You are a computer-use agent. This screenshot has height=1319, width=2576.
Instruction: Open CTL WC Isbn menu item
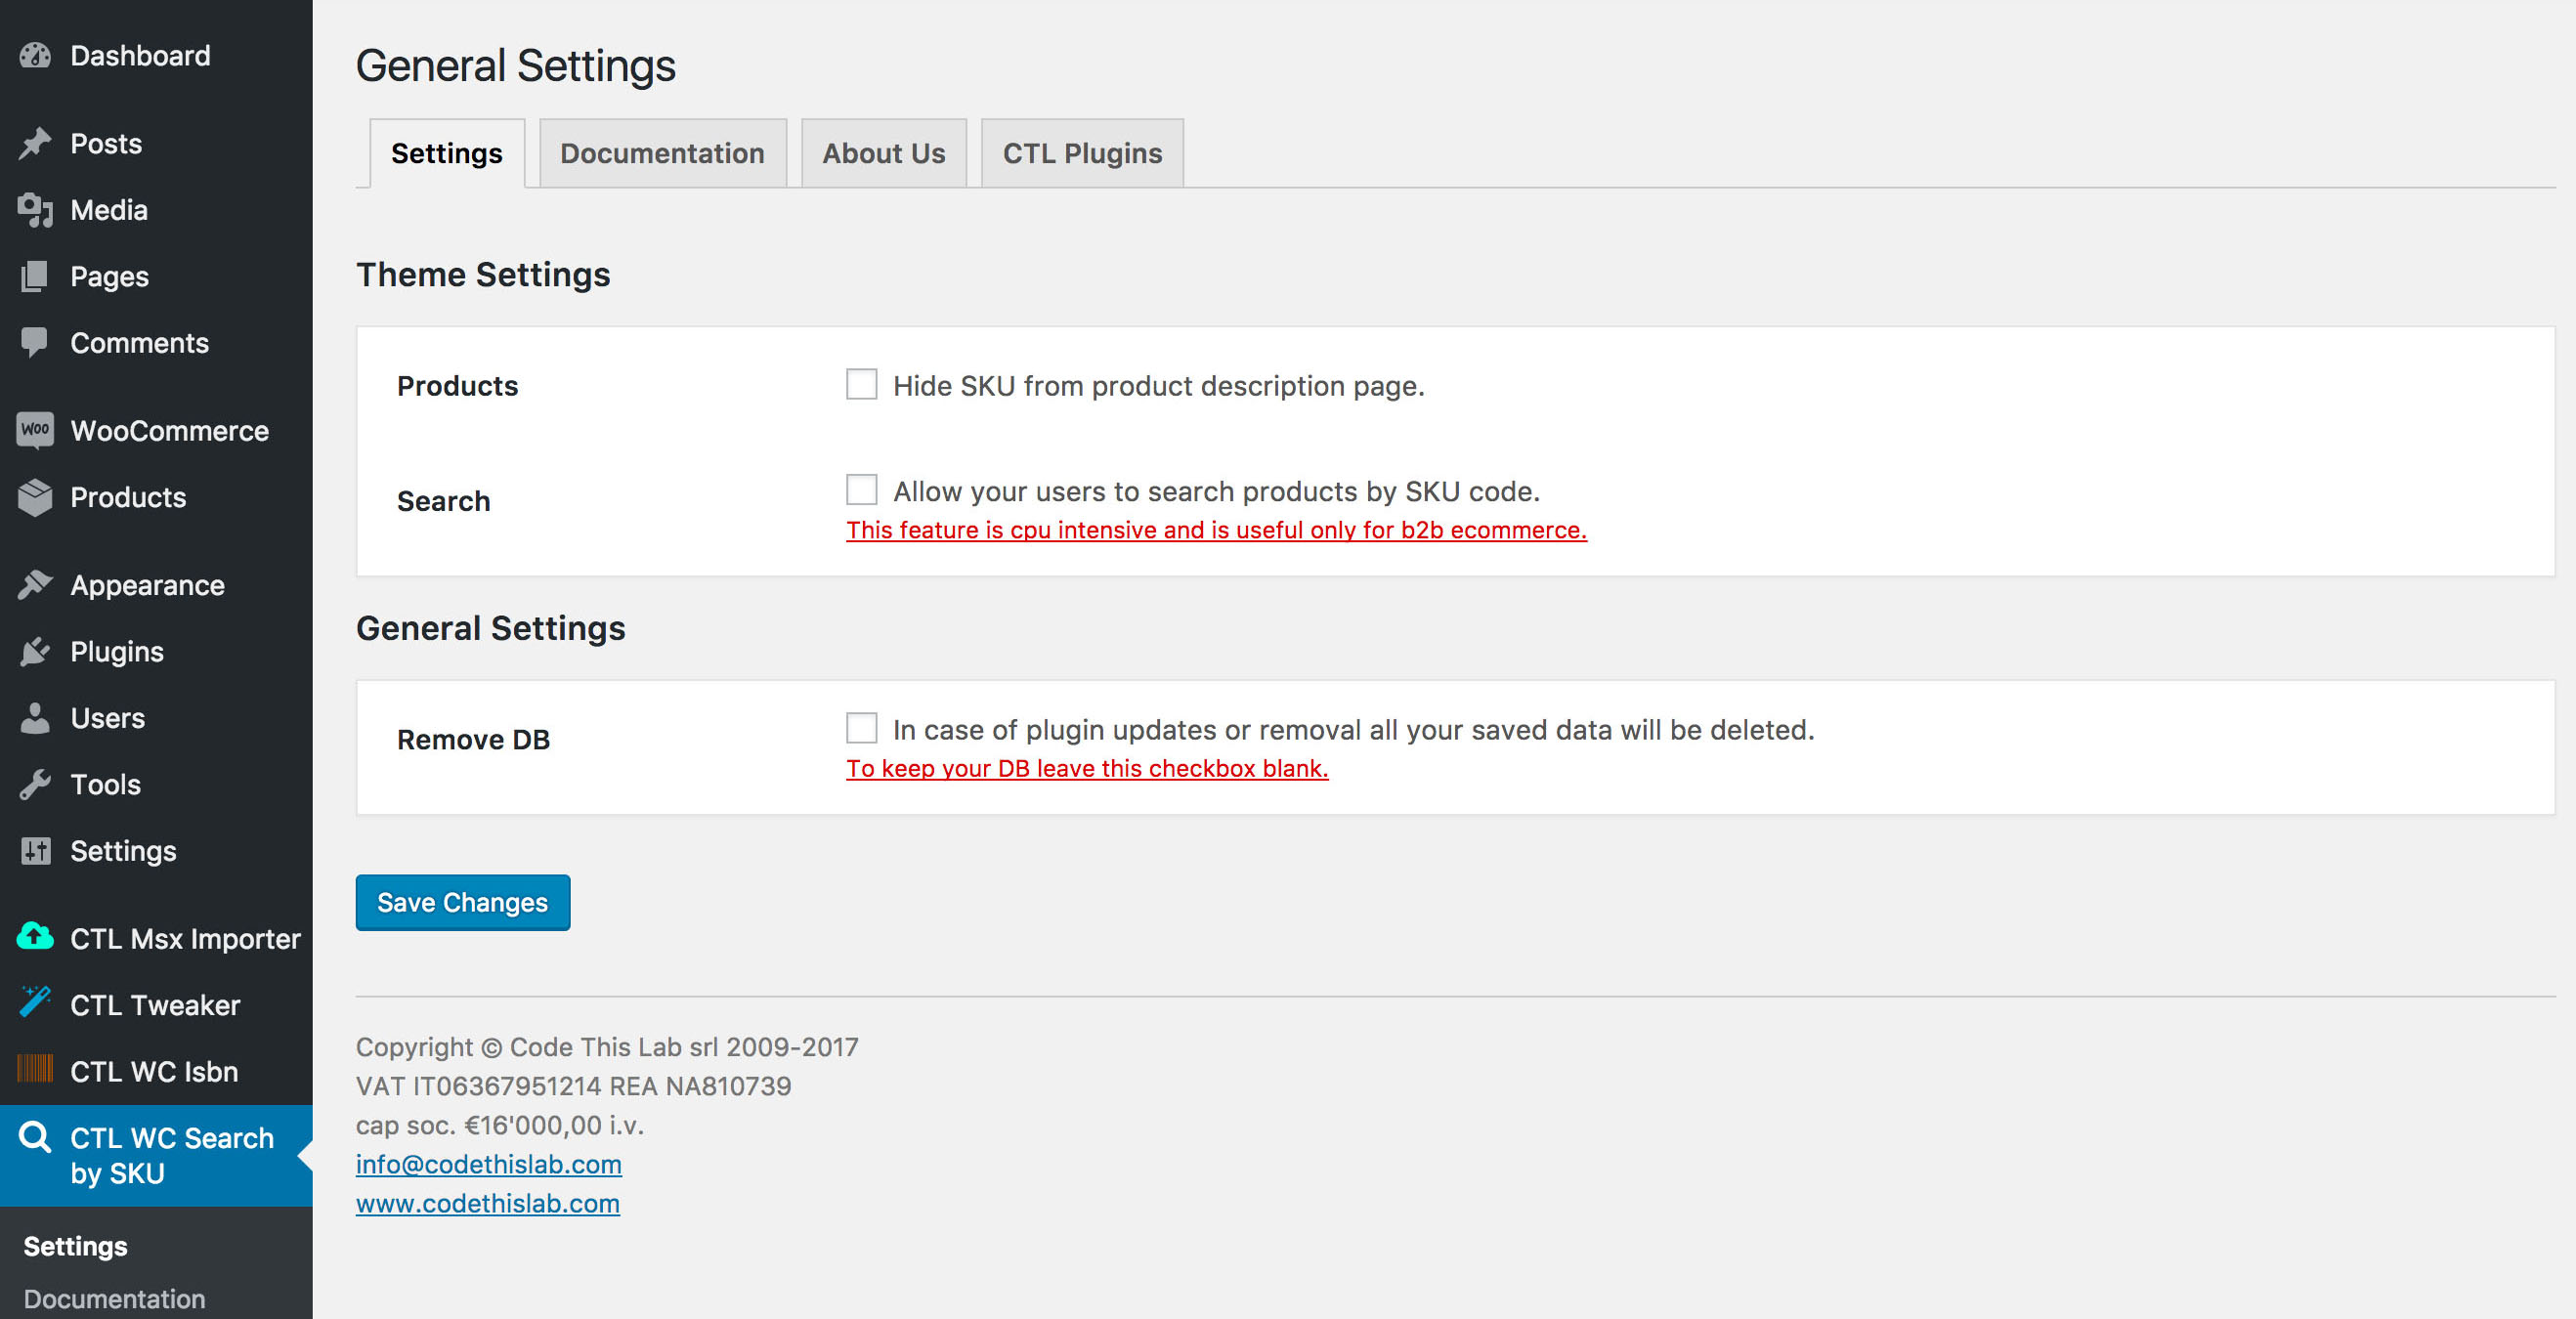156,1072
